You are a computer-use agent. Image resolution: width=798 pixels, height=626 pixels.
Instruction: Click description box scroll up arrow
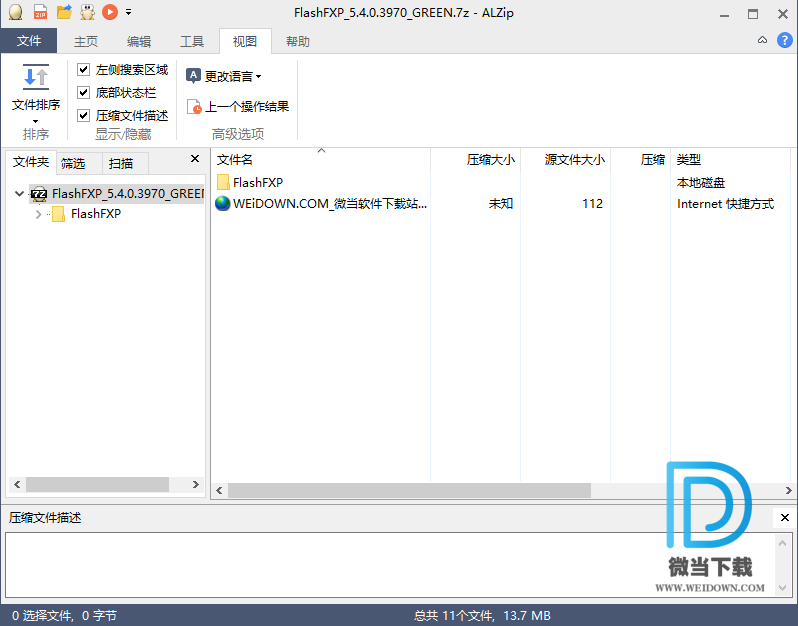click(783, 543)
